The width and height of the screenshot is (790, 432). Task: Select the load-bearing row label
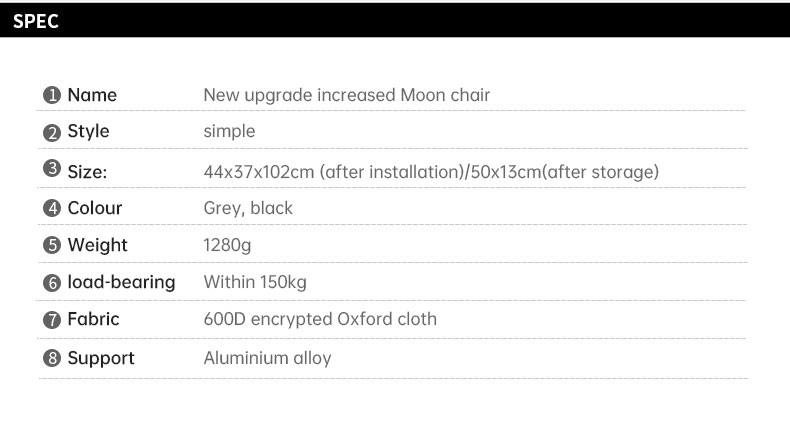point(121,283)
